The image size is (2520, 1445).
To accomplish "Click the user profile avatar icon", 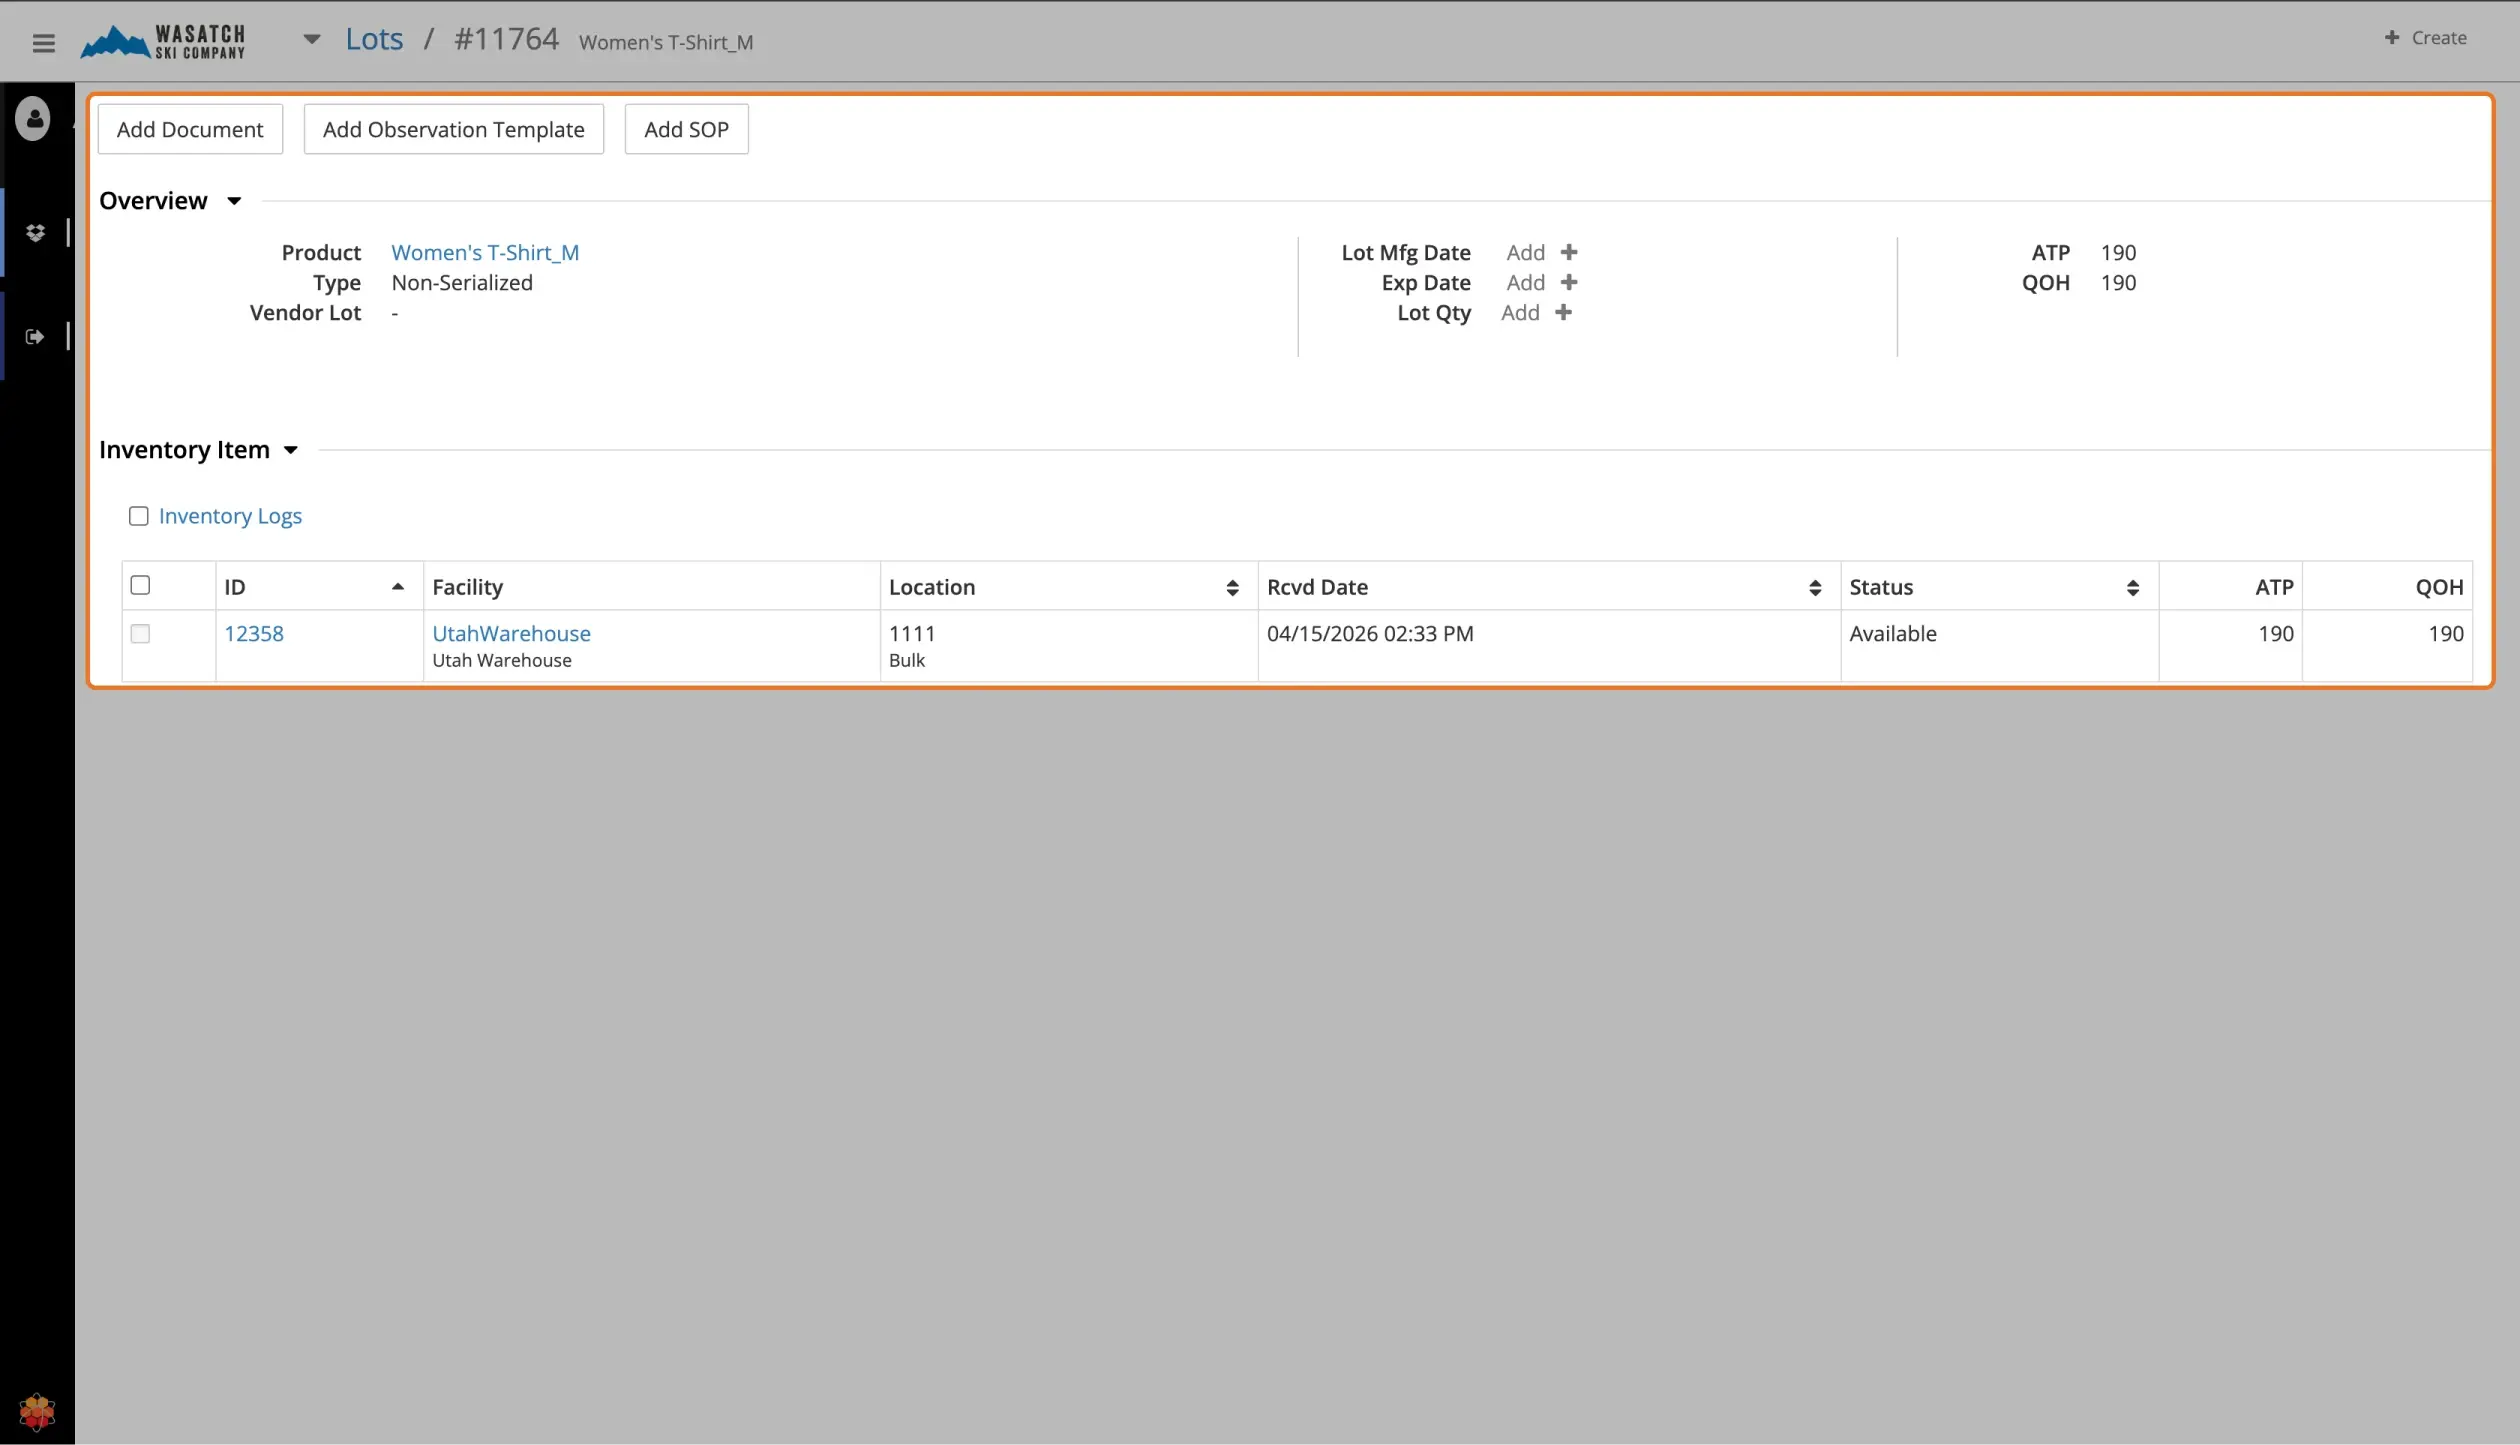I will [33, 119].
